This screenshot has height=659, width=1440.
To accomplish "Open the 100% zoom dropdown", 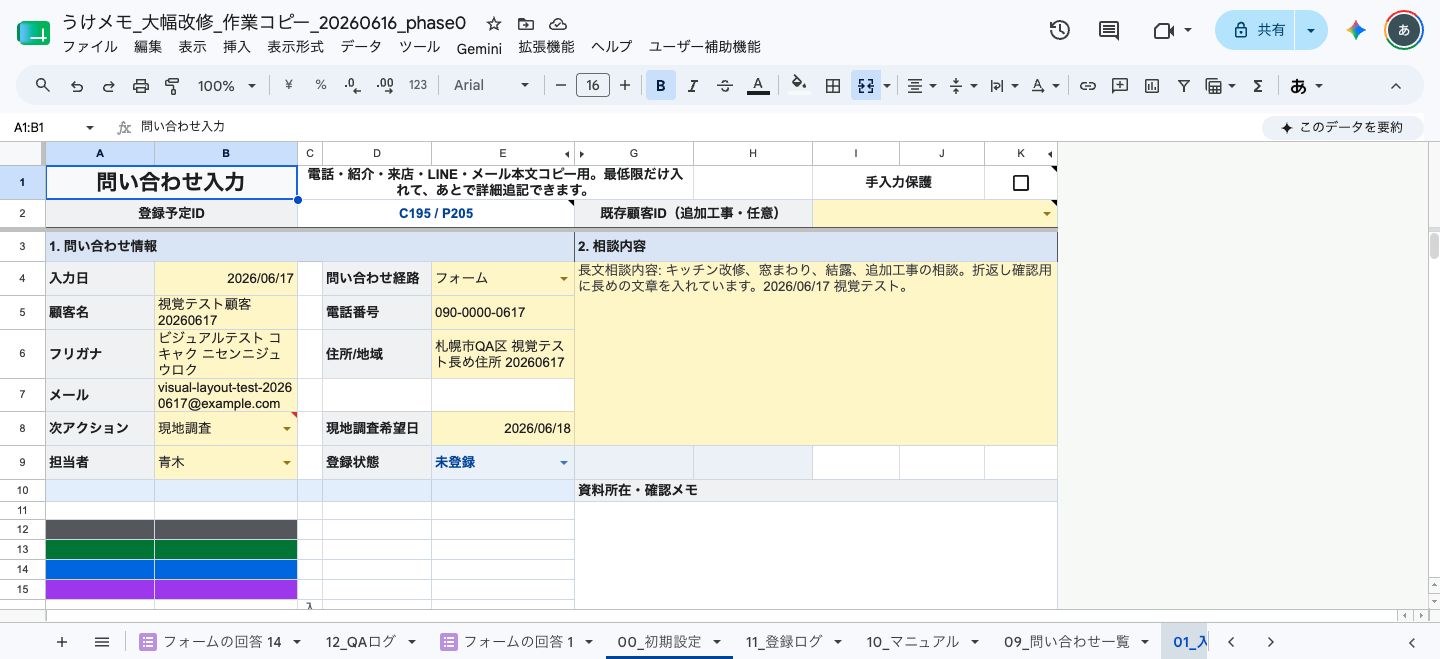I will (227, 86).
